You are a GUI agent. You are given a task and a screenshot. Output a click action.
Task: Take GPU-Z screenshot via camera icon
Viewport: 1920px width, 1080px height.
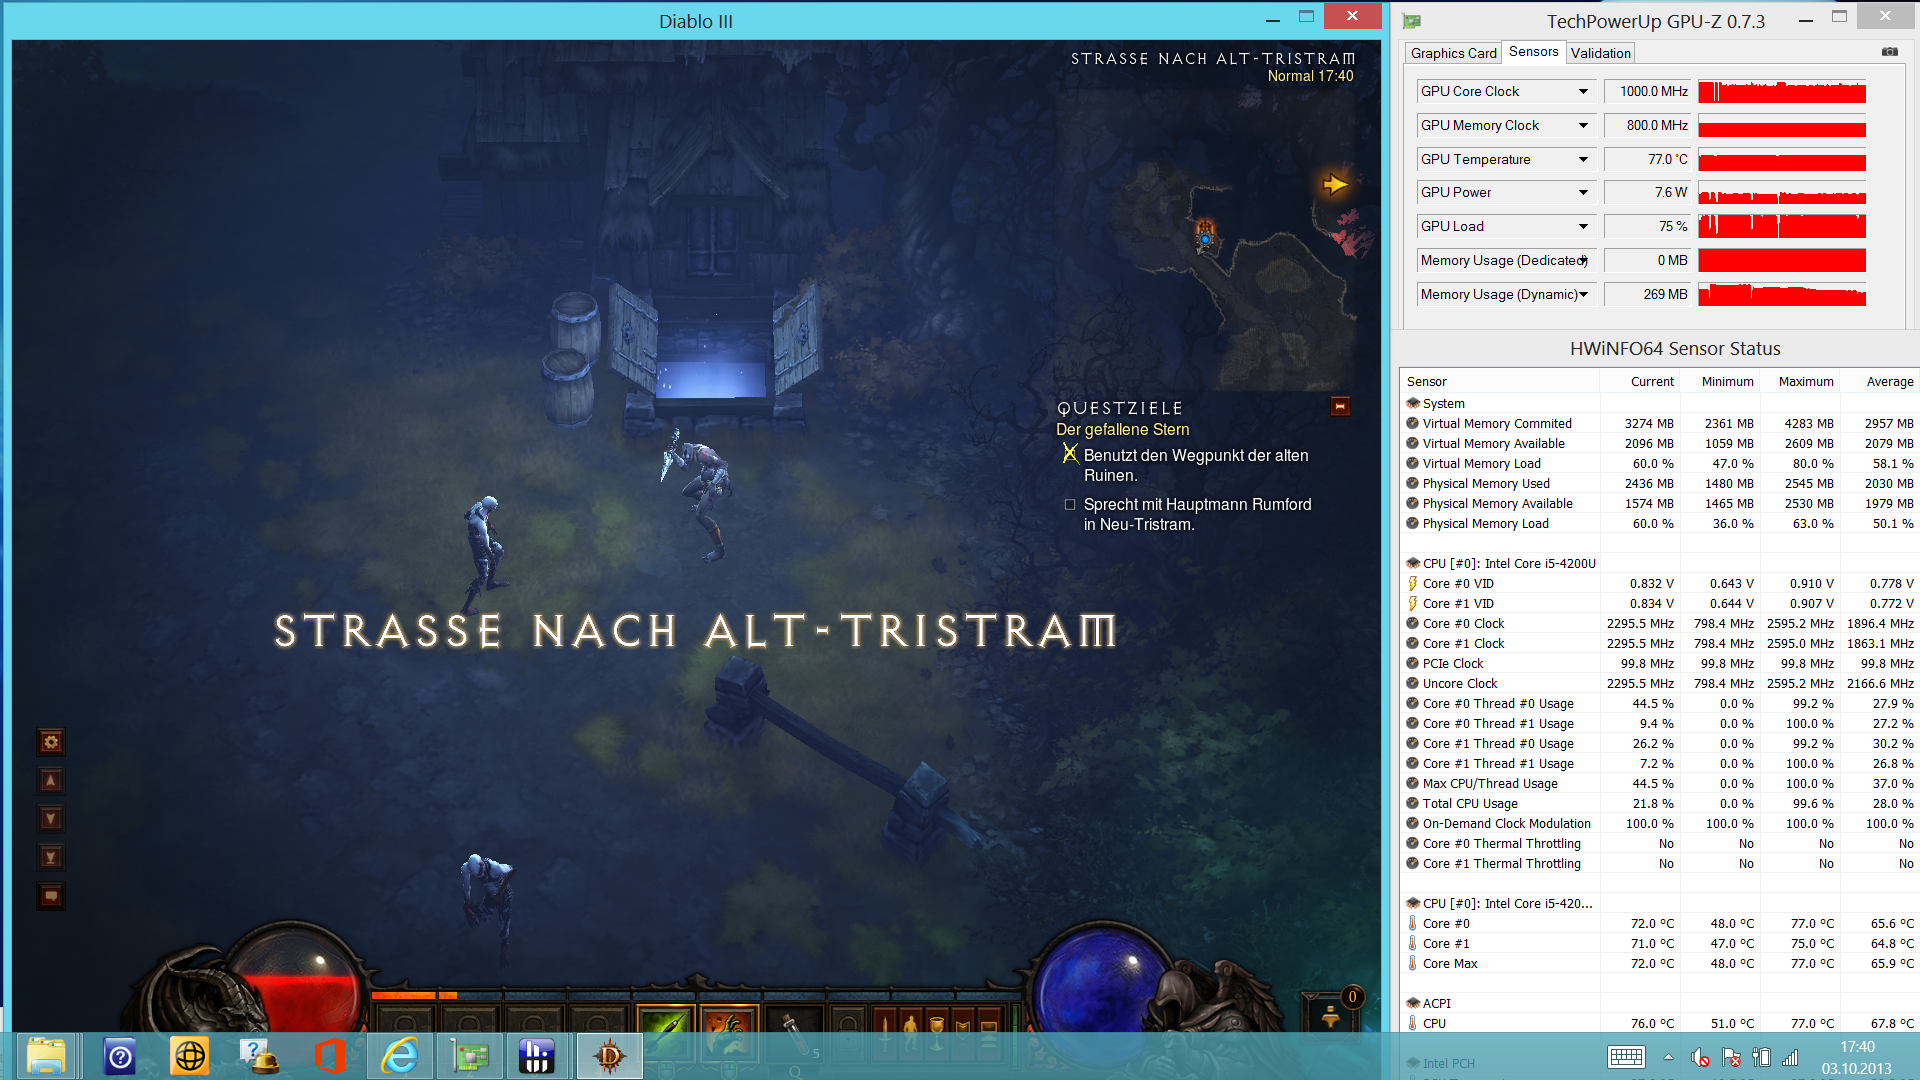point(1889,52)
